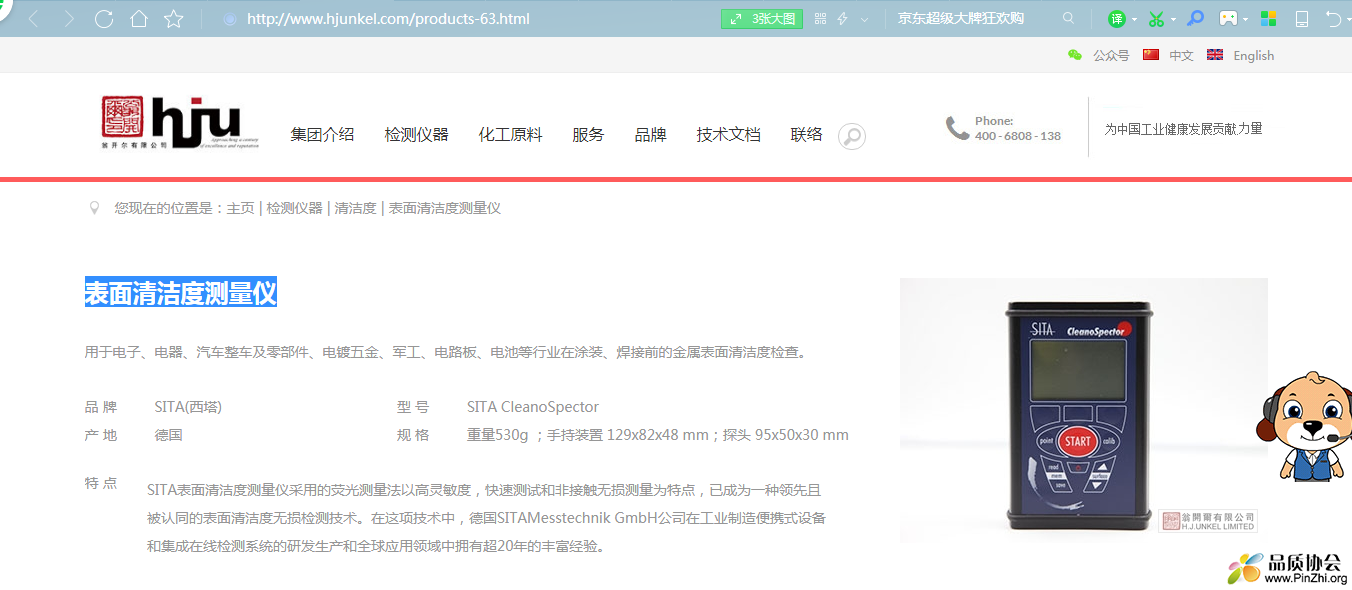Open the 品牌 menu

(x=650, y=134)
